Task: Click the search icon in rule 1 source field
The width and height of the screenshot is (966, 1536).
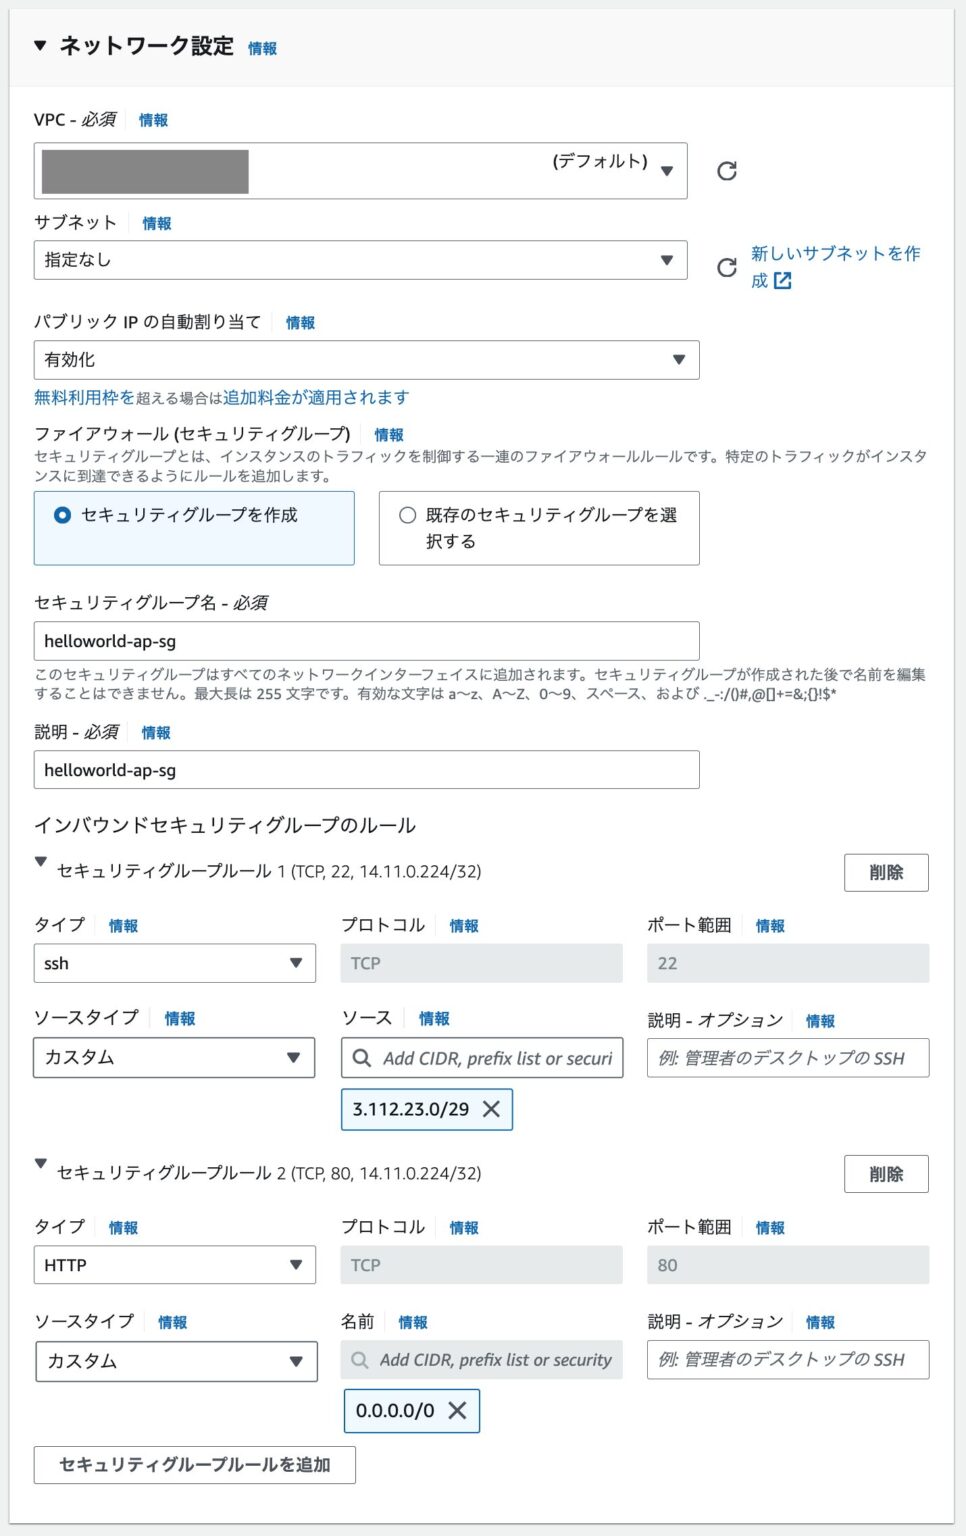Action: click(x=360, y=1057)
